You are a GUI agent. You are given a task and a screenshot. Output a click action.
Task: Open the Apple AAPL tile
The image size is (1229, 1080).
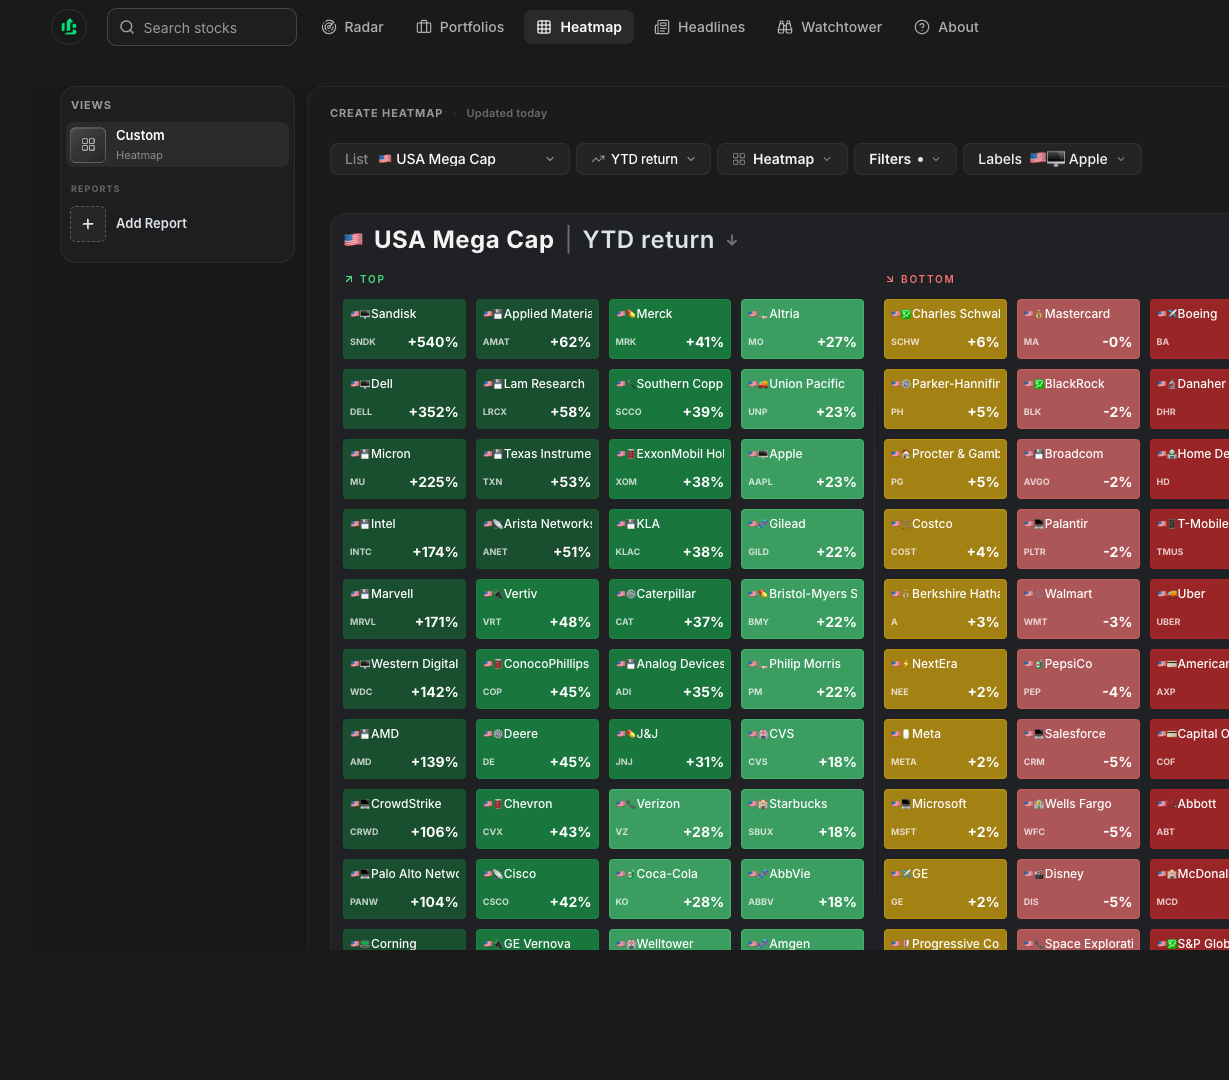pyautogui.click(x=802, y=468)
